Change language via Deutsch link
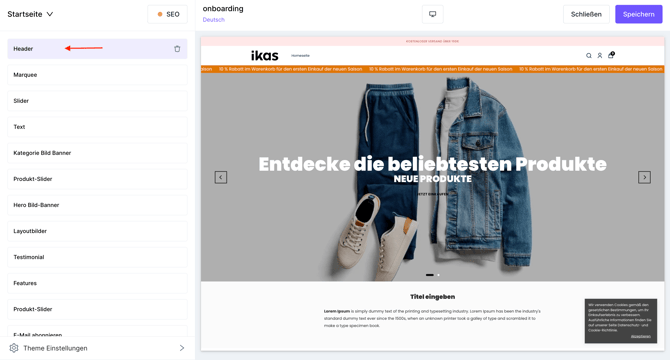 [214, 20]
